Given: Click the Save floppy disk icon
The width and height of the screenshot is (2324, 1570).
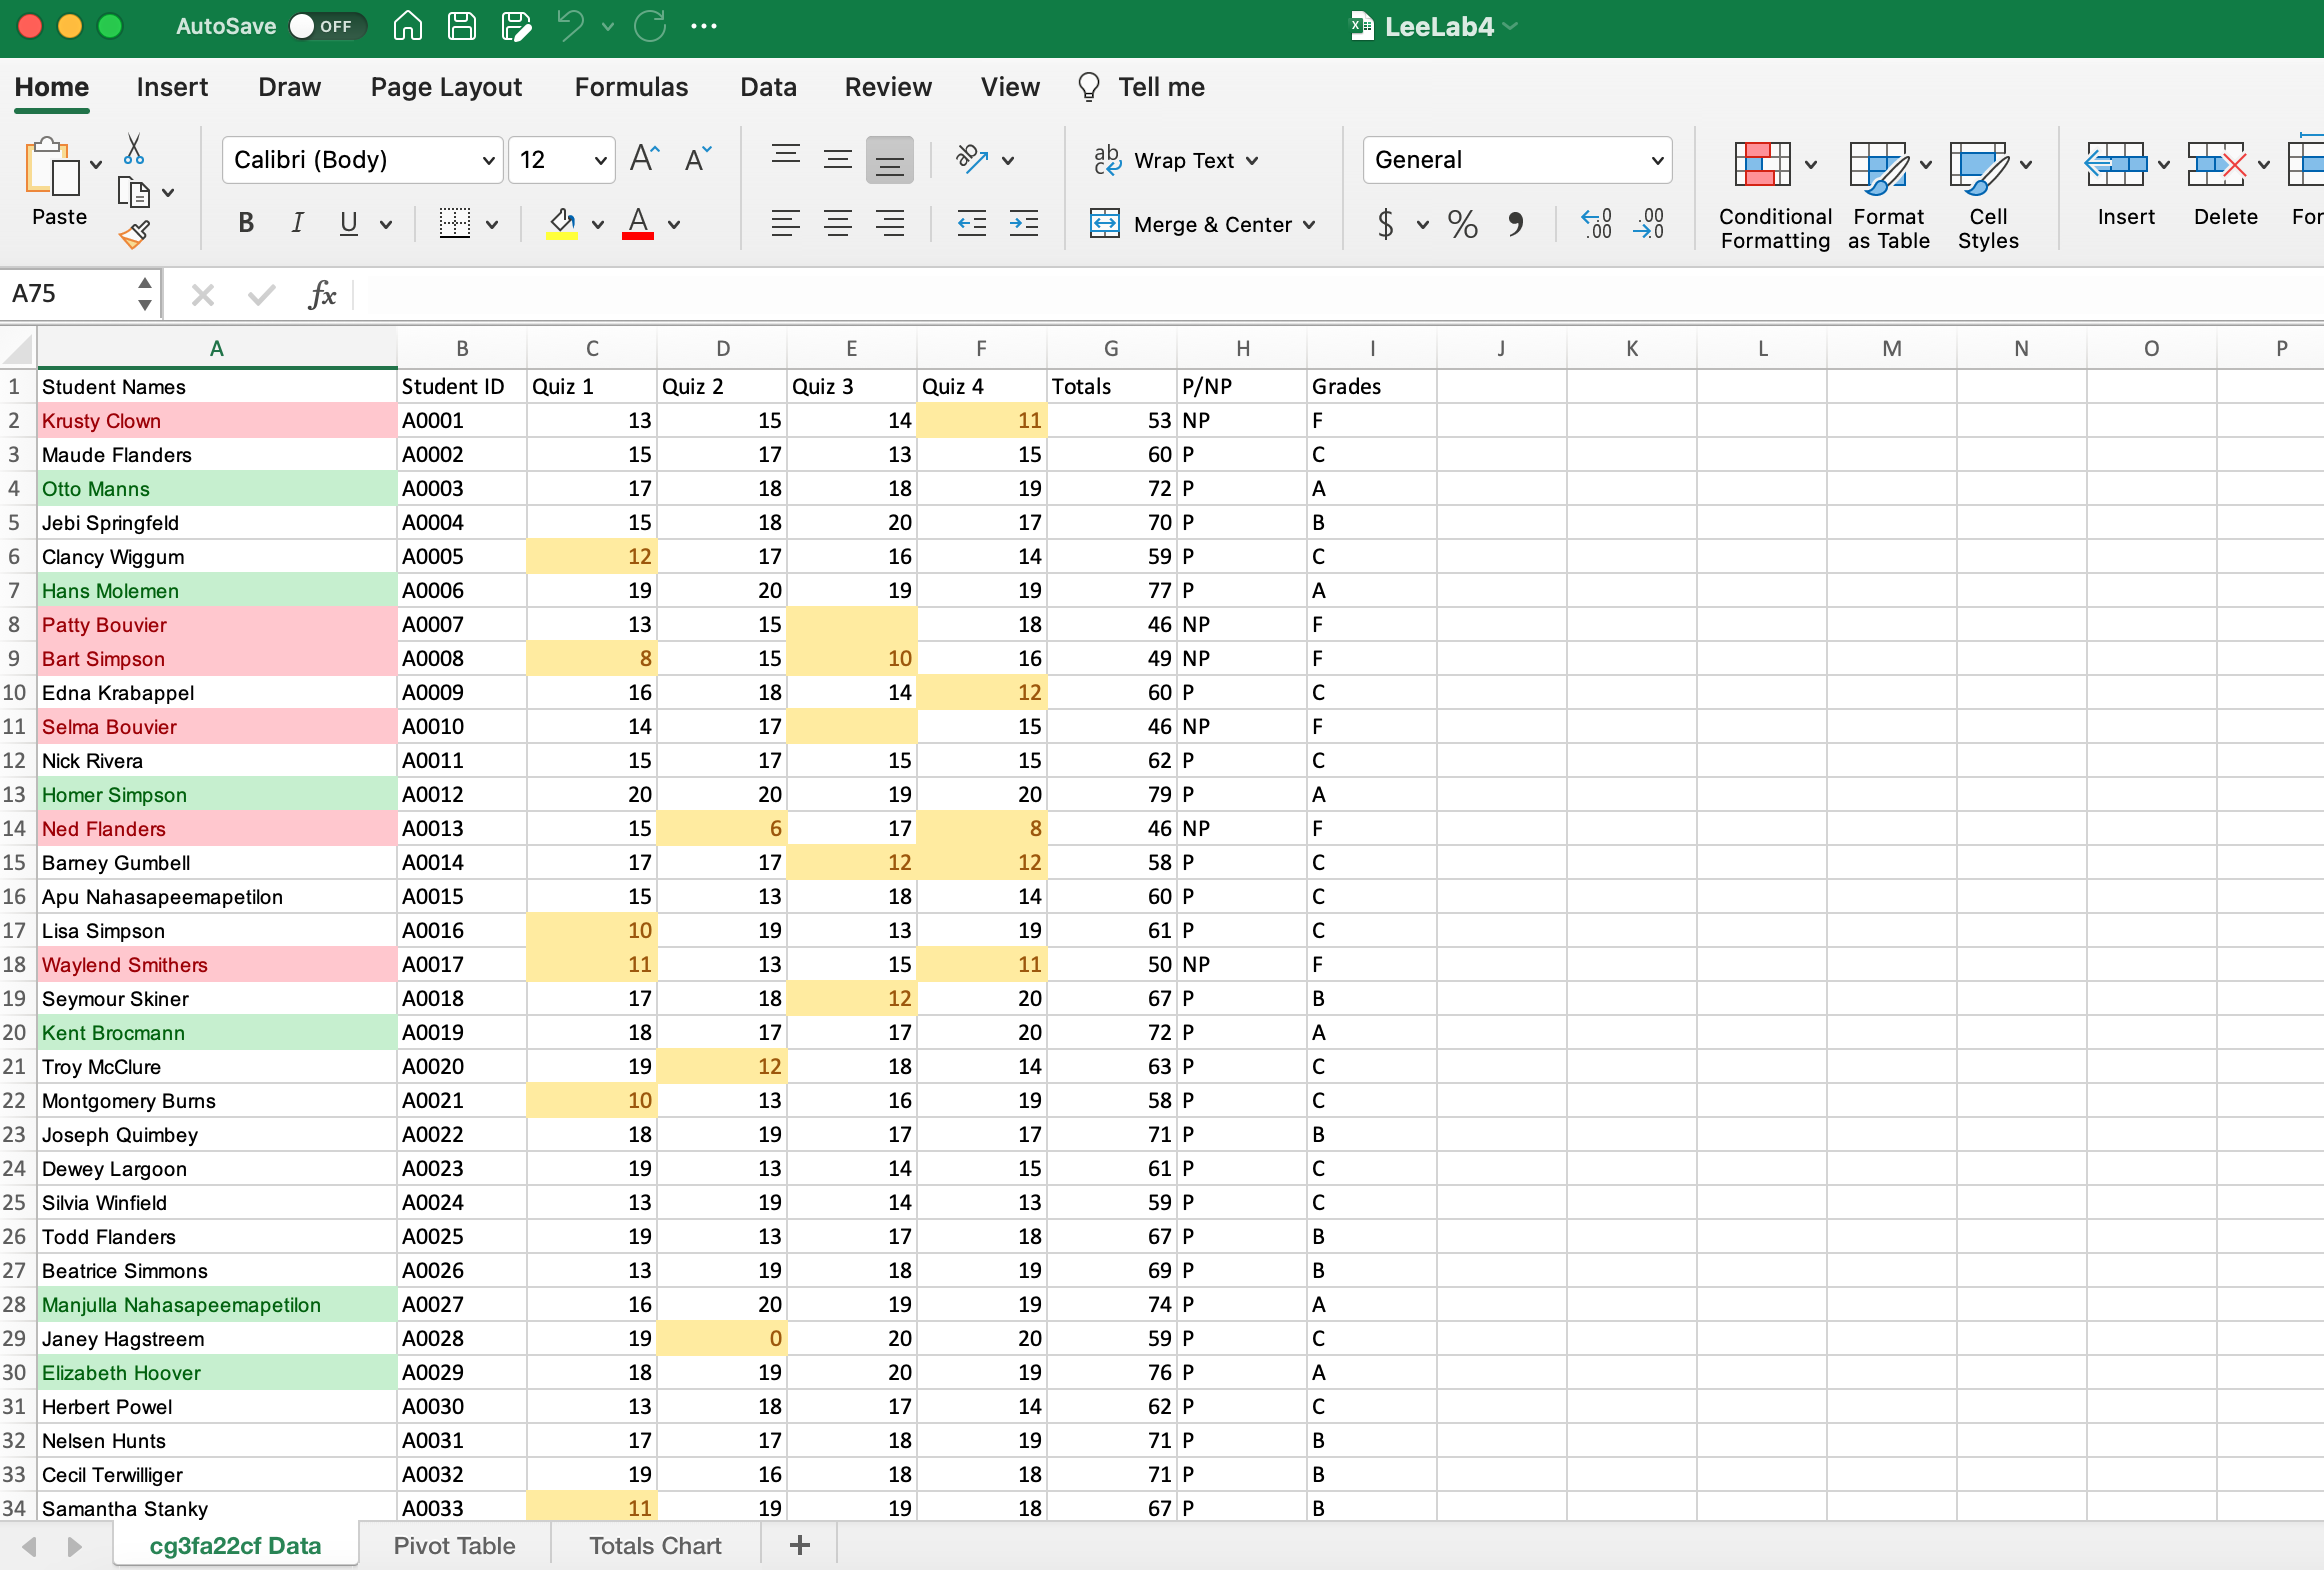Looking at the screenshot, I should click(462, 26).
